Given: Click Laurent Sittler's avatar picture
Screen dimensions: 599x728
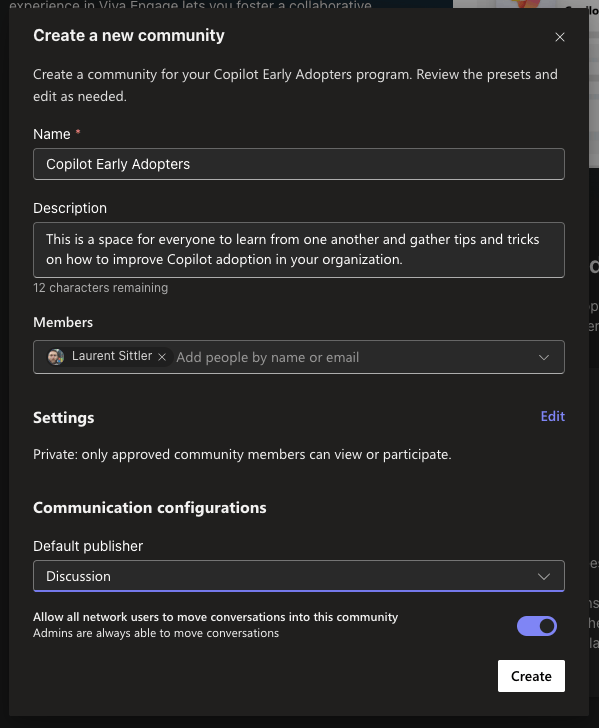Looking at the screenshot, I should (x=56, y=357).
